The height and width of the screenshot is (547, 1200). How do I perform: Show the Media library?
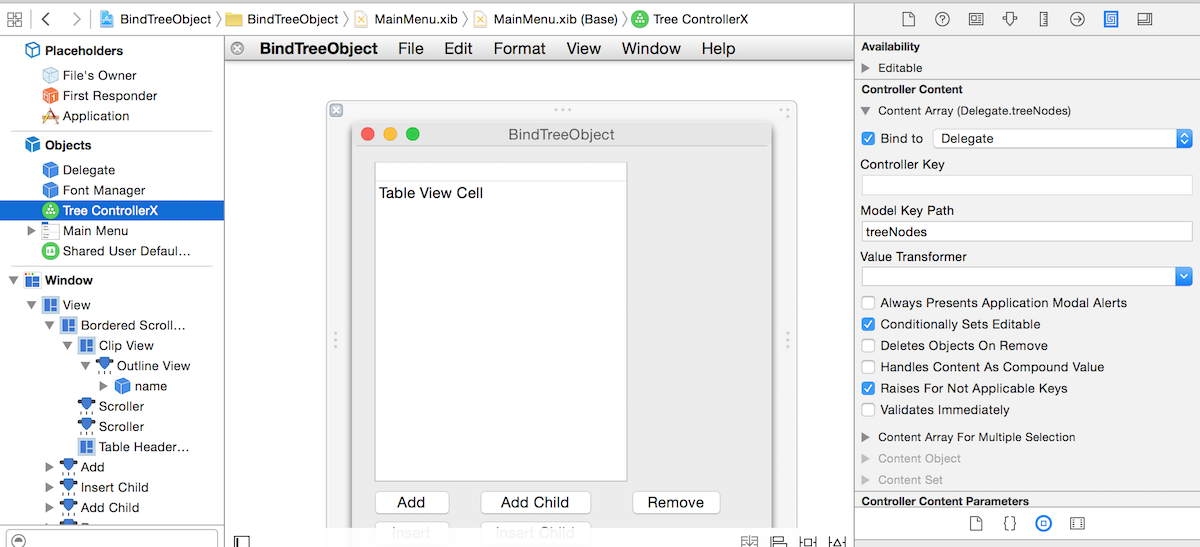[x=1077, y=523]
